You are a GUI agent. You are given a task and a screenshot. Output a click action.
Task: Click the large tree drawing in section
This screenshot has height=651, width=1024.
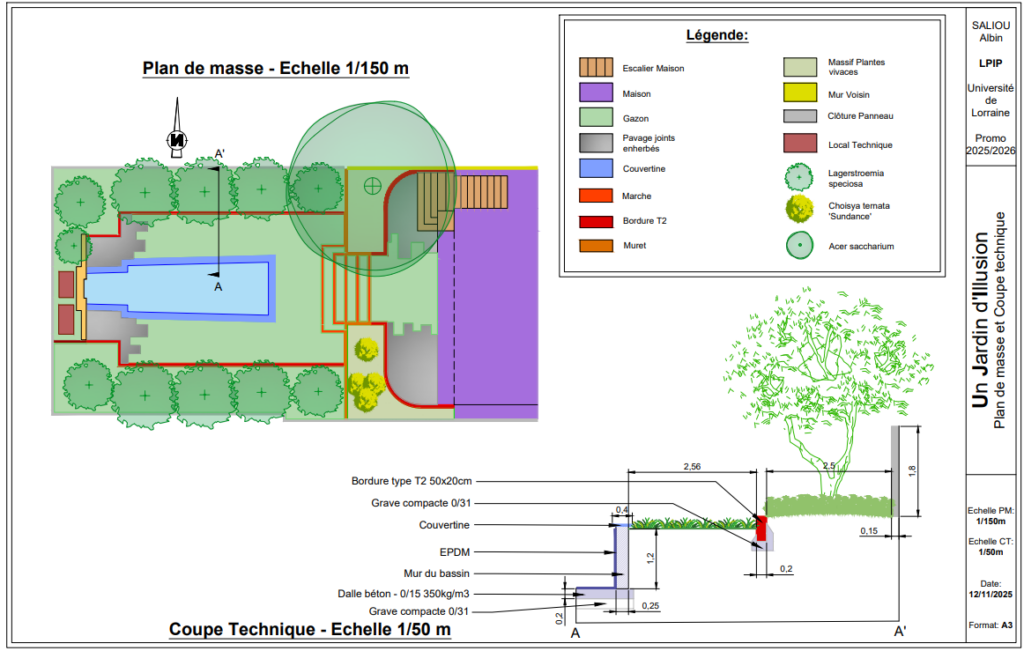pyautogui.click(x=827, y=392)
